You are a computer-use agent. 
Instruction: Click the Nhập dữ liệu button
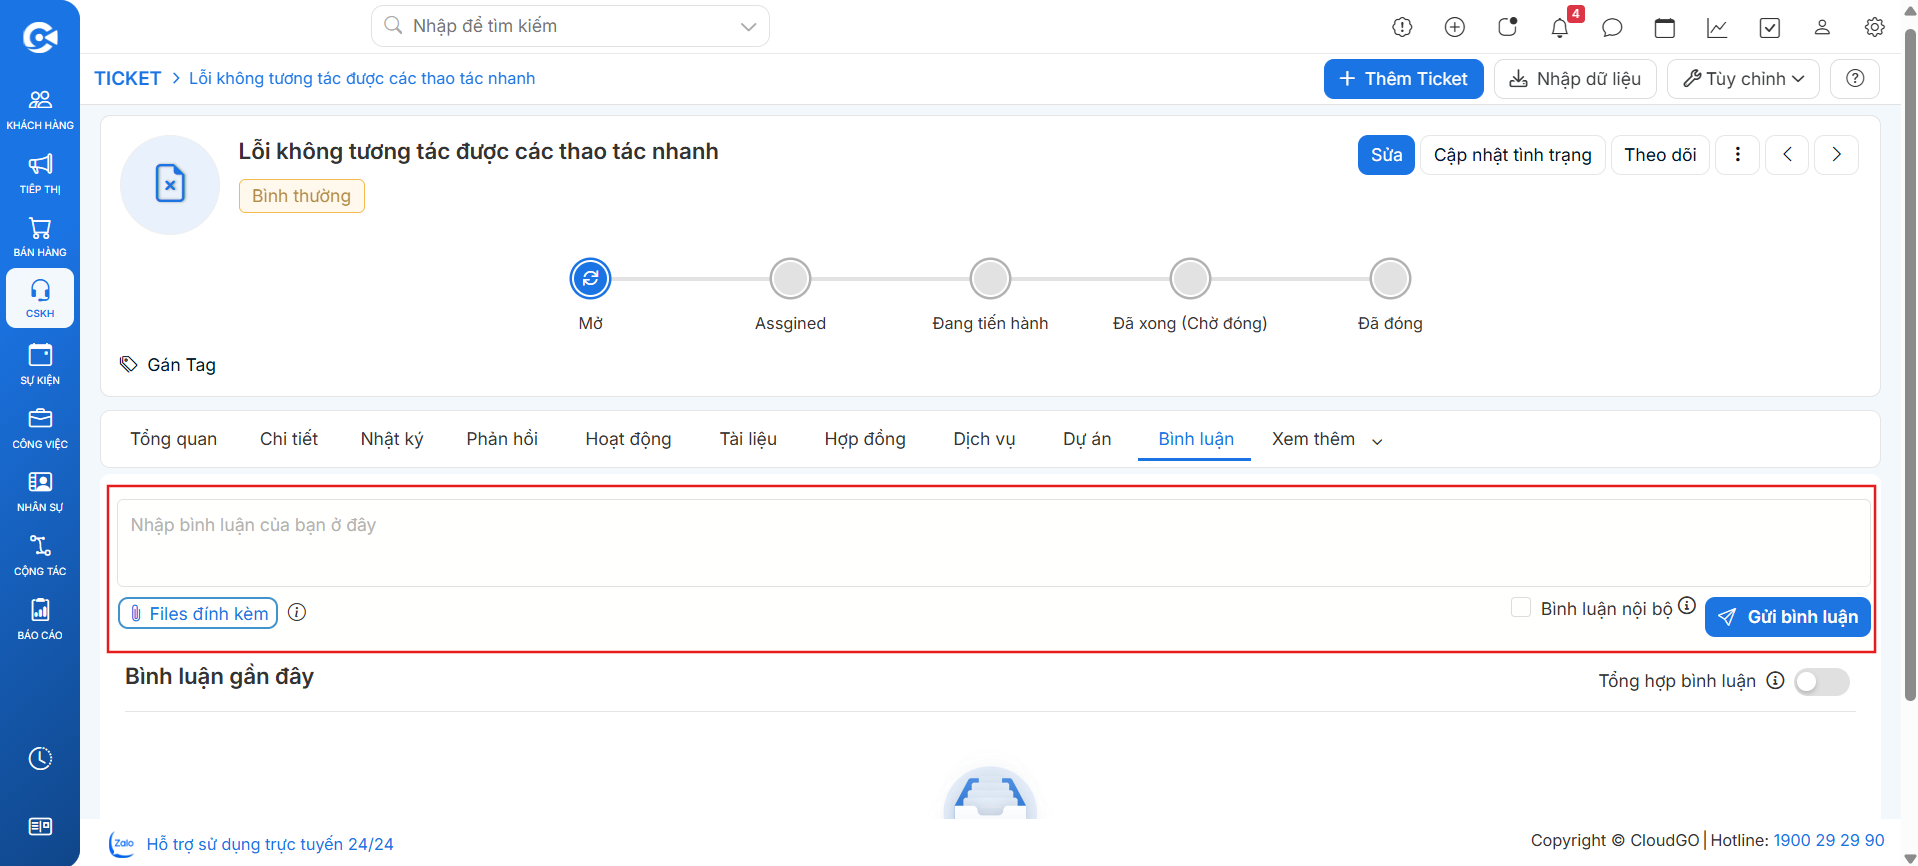1575,78
